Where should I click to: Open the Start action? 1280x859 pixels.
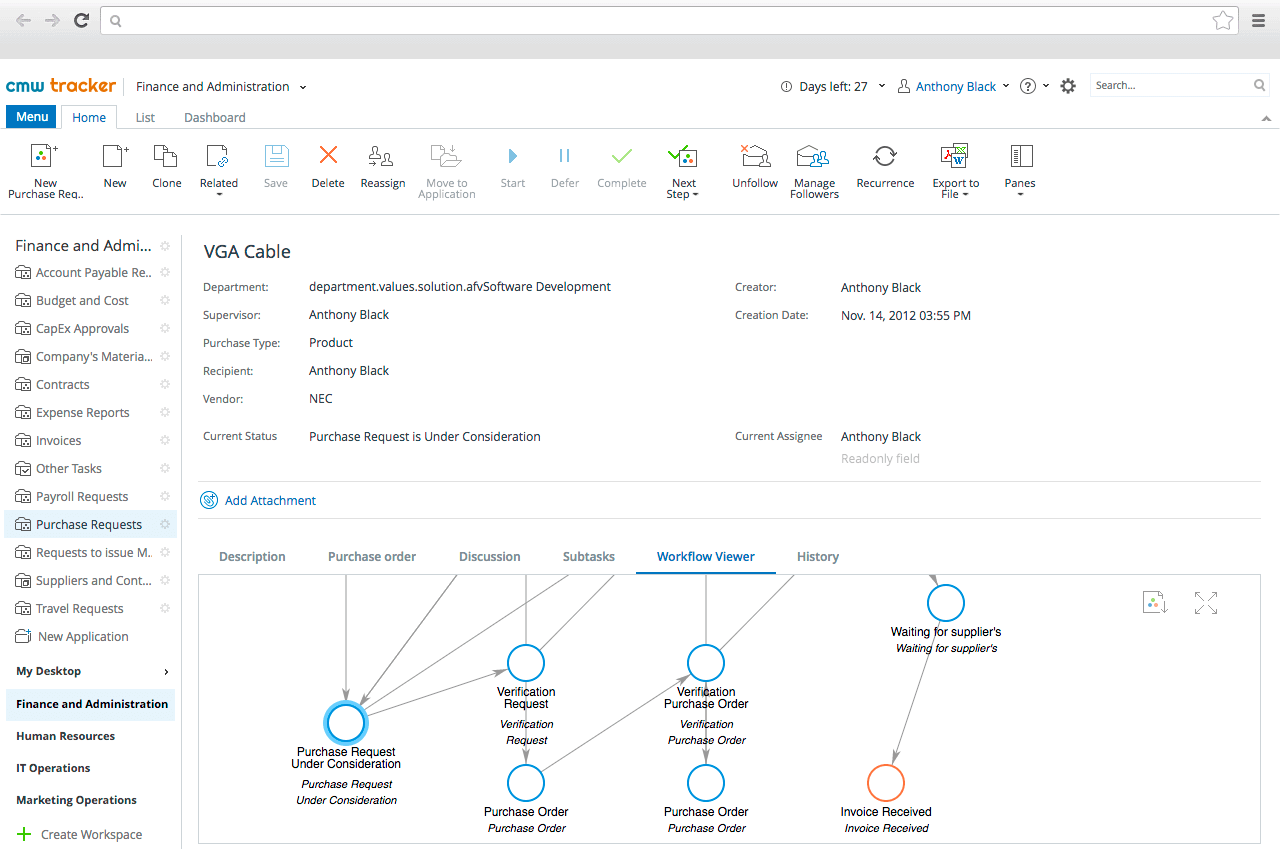point(512,168)
